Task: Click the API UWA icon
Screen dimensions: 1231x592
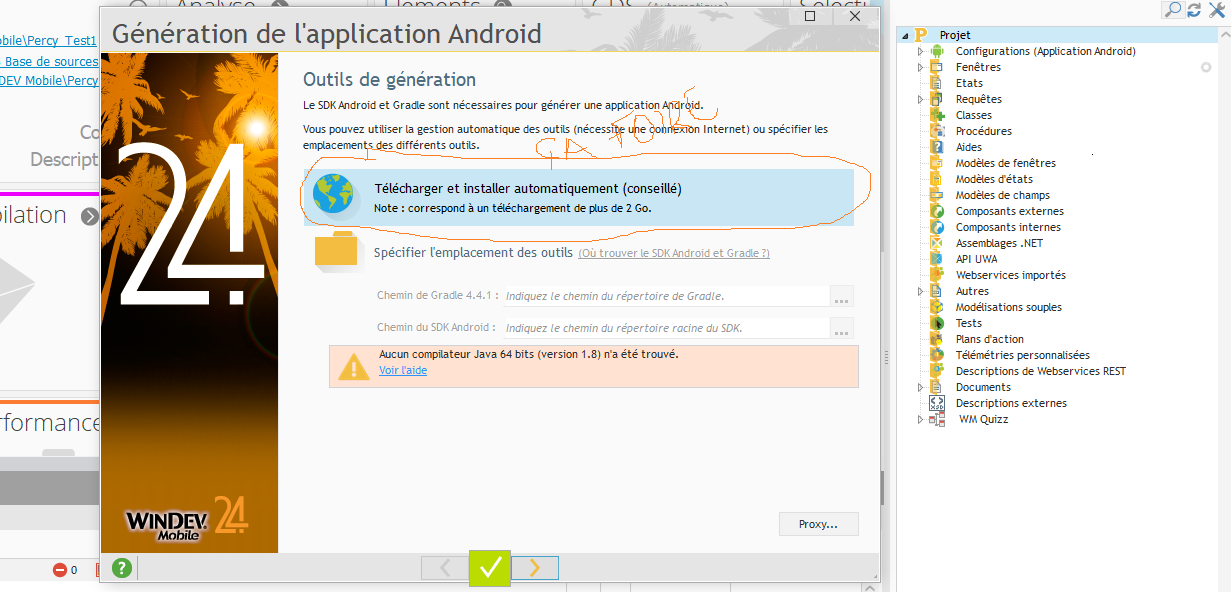Action: (937, 259)
